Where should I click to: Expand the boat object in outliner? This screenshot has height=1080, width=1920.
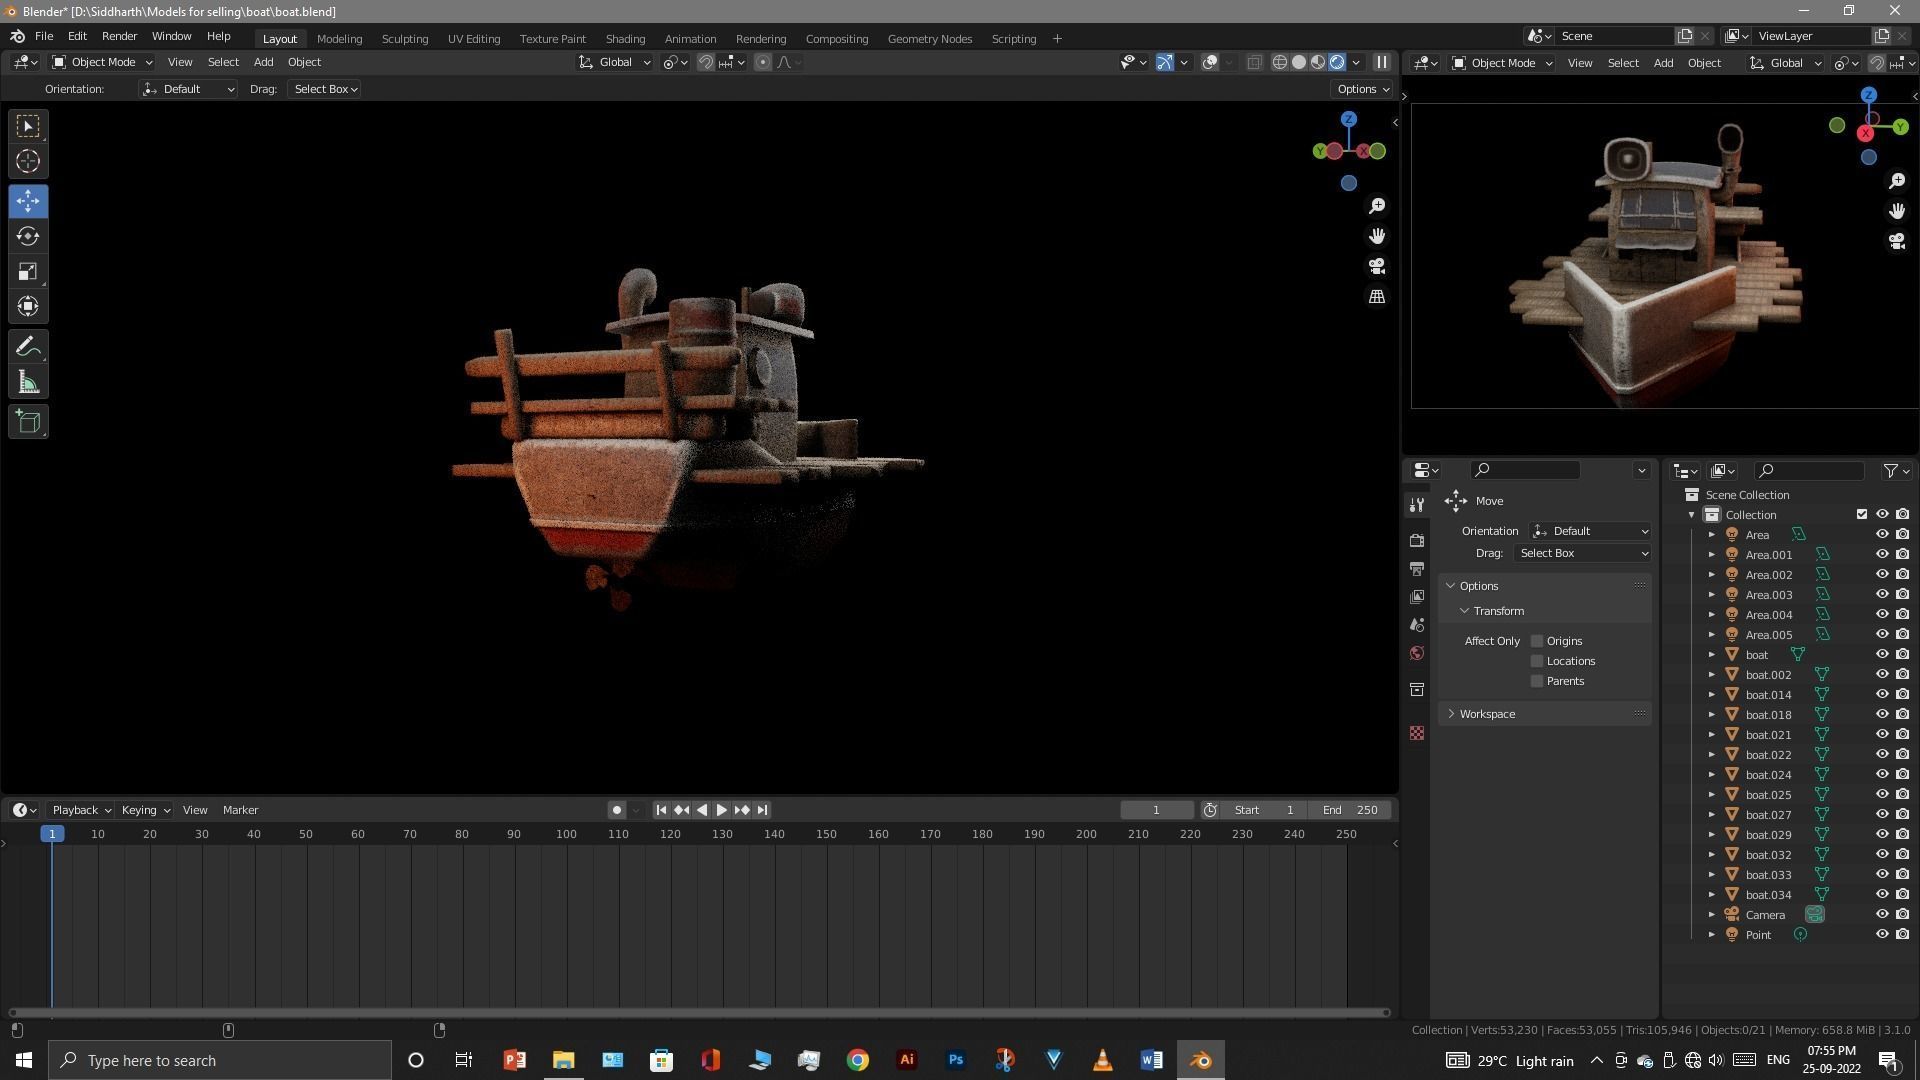point(1711,655)
